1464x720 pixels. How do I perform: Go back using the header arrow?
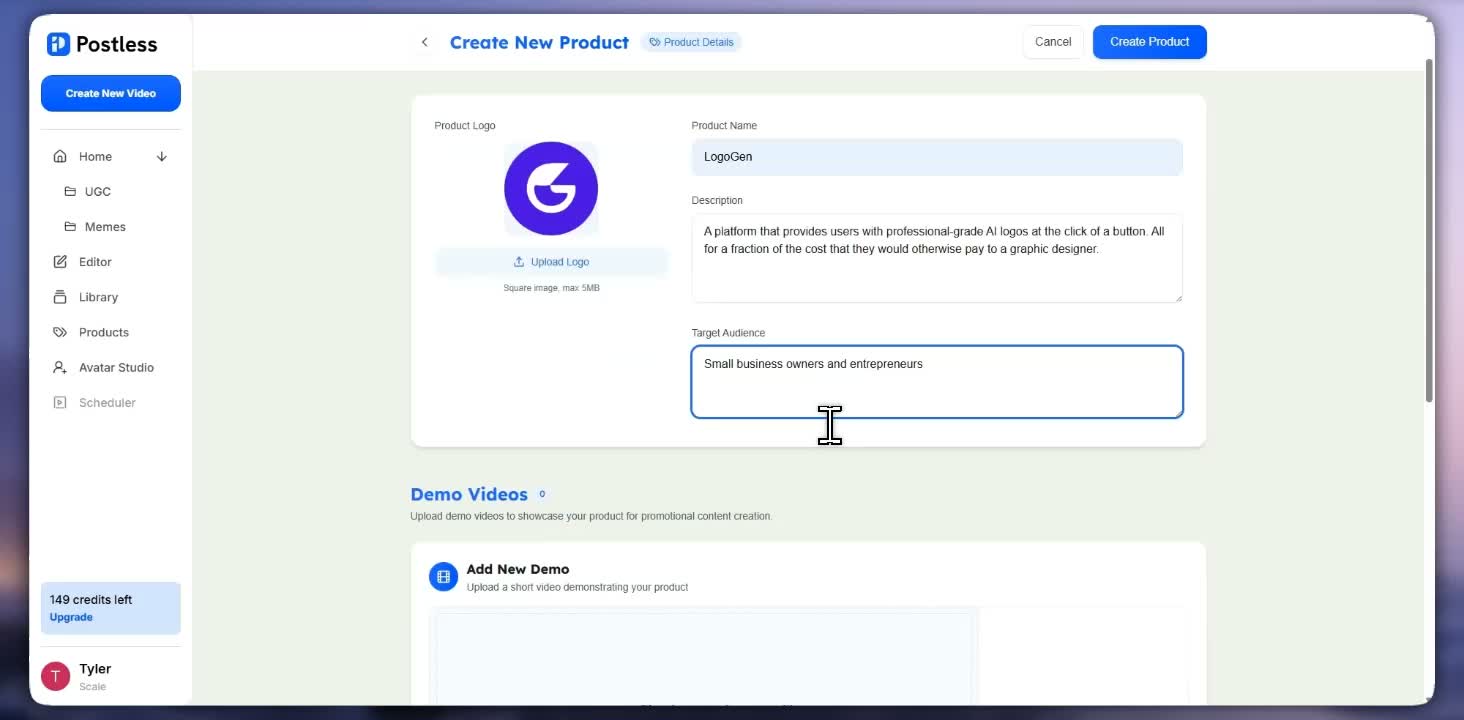(425, 42)
